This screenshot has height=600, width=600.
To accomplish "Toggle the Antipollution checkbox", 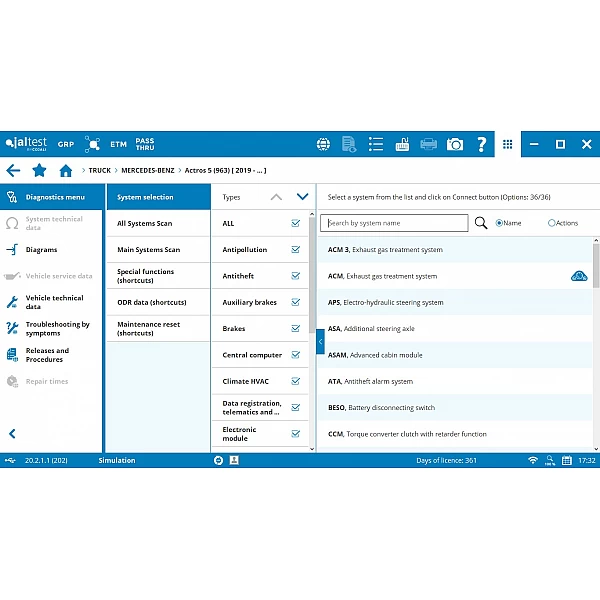I will click(x=295, y=249).
